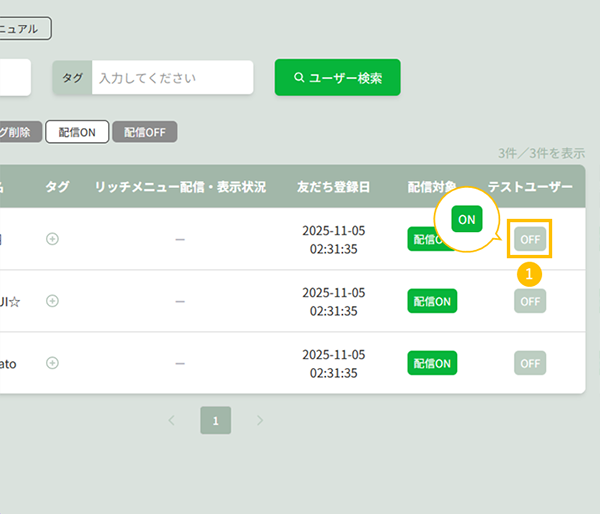Toggle the highlighted テストユーザー OFF switch
600x514 pixels.
[530, 239]
